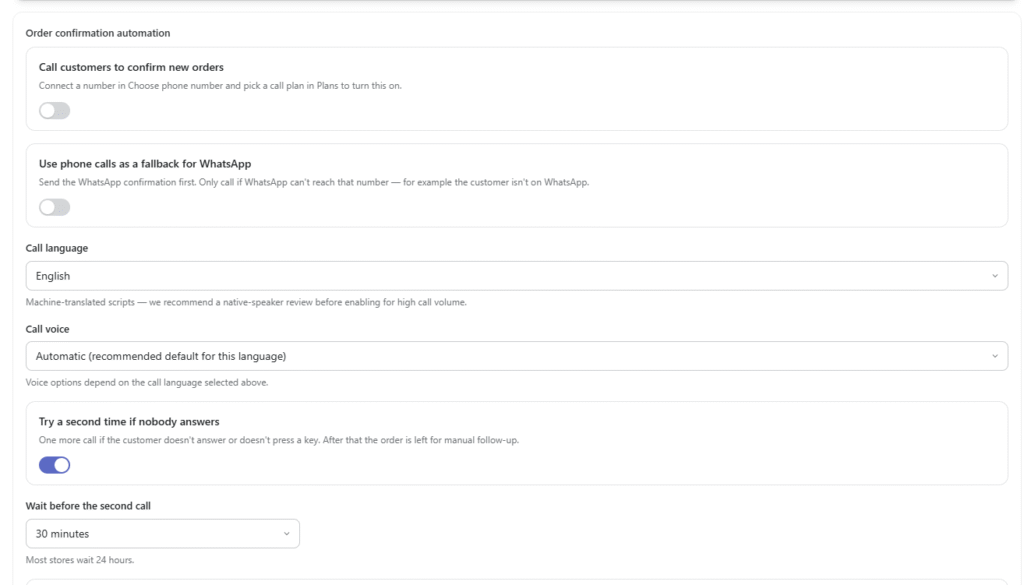This screenshot has height=585, width=1024.
Task: Click the Call customers to confirm new orders title
Action: click(x=131, y=67)
